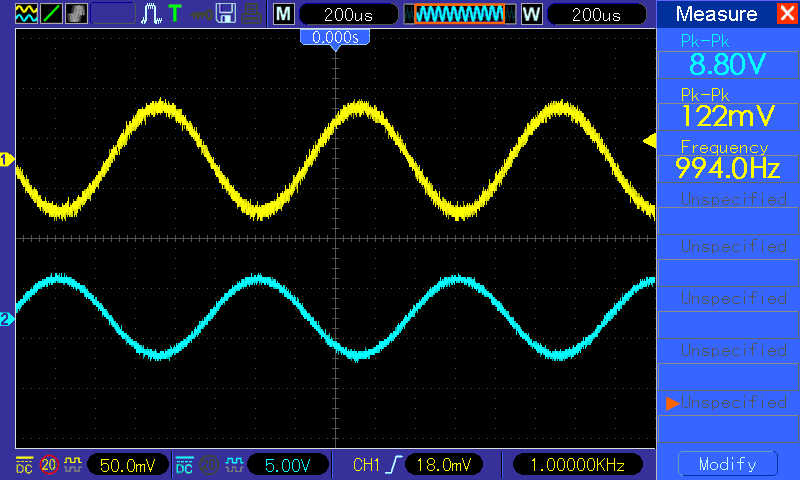The image size is (800, 480).
Task: Open the Pk-Pk 122mV measurement slot
Action: (727, 109)
